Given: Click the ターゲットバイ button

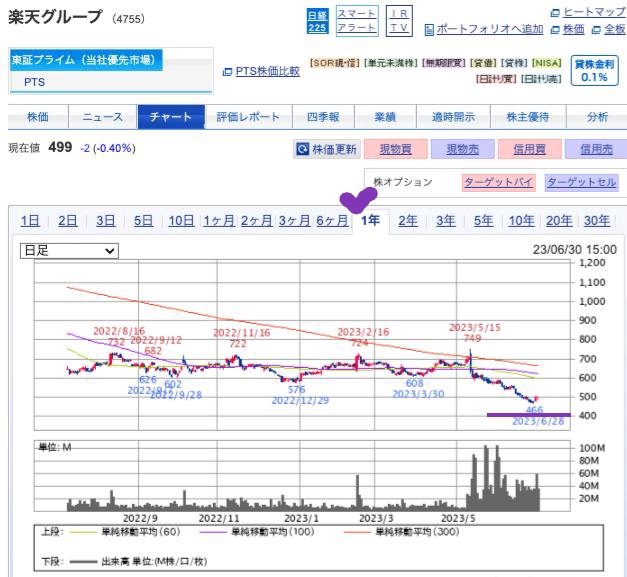Looking at the screenshot, I should (499, 182).
